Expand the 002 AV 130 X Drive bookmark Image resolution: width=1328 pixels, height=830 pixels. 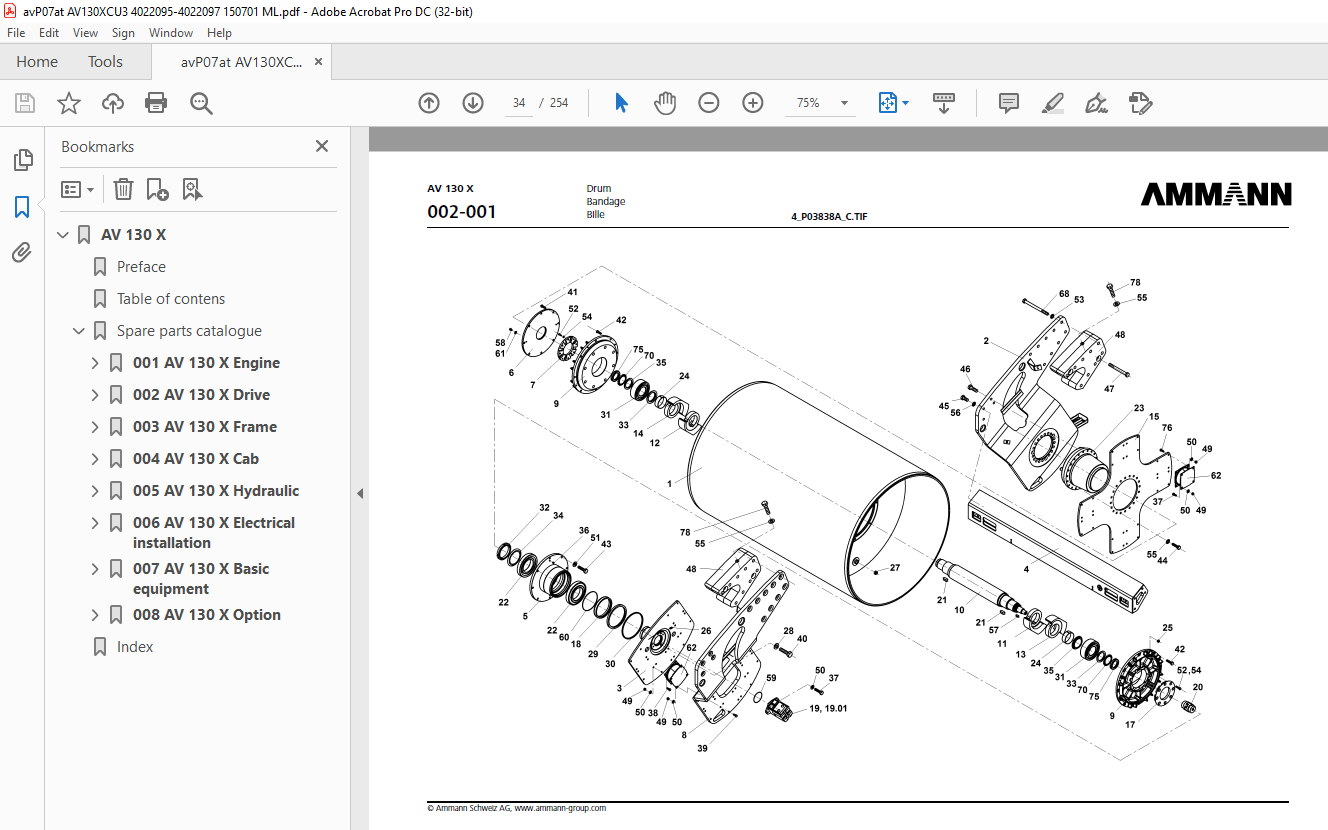tap(95, 395)
